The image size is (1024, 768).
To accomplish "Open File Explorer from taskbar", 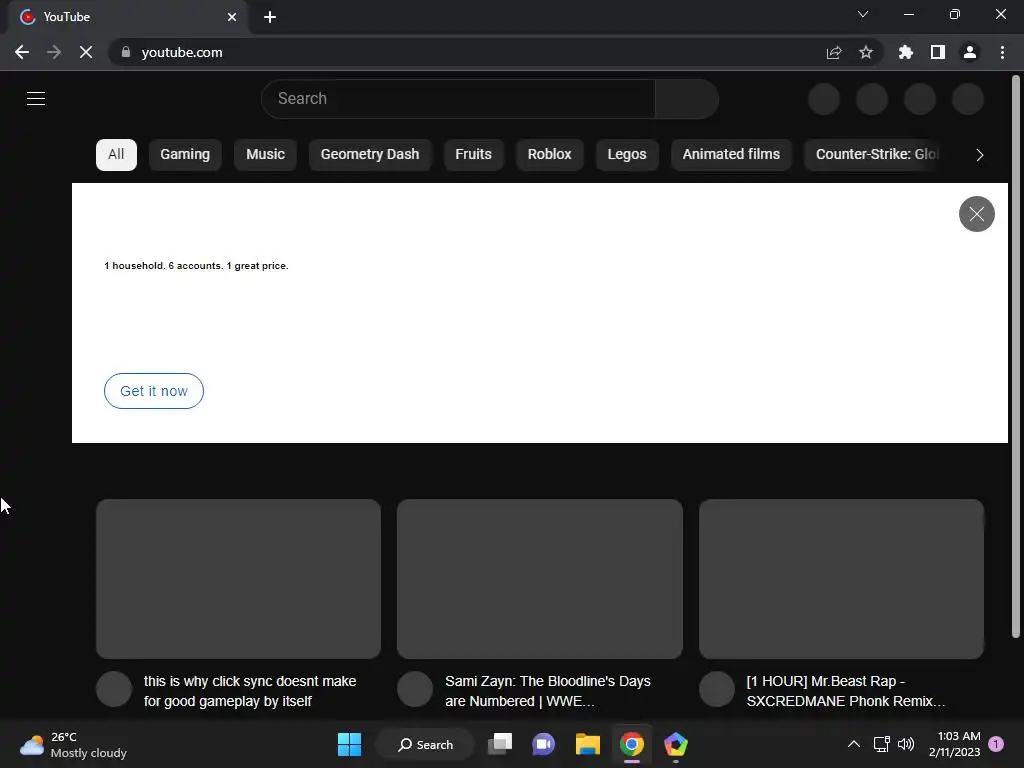I will coord(587,744).
